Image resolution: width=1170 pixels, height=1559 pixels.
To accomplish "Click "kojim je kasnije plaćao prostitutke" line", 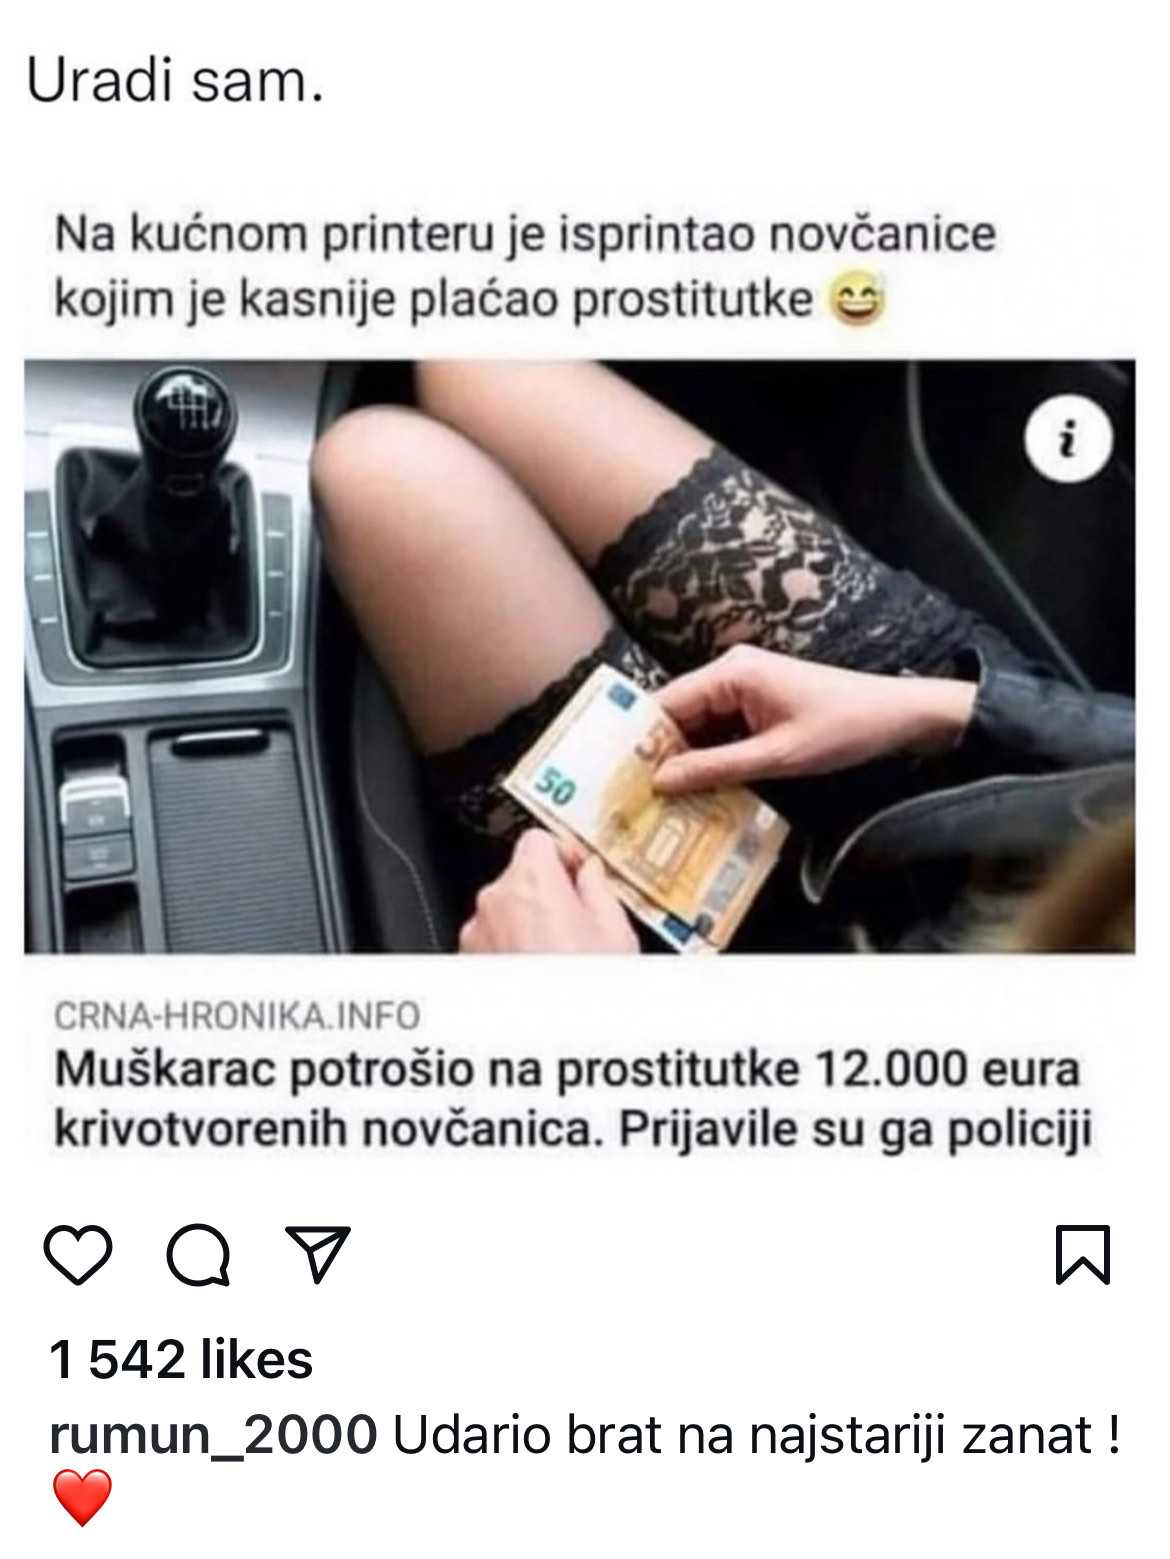I will click(433, 298).
